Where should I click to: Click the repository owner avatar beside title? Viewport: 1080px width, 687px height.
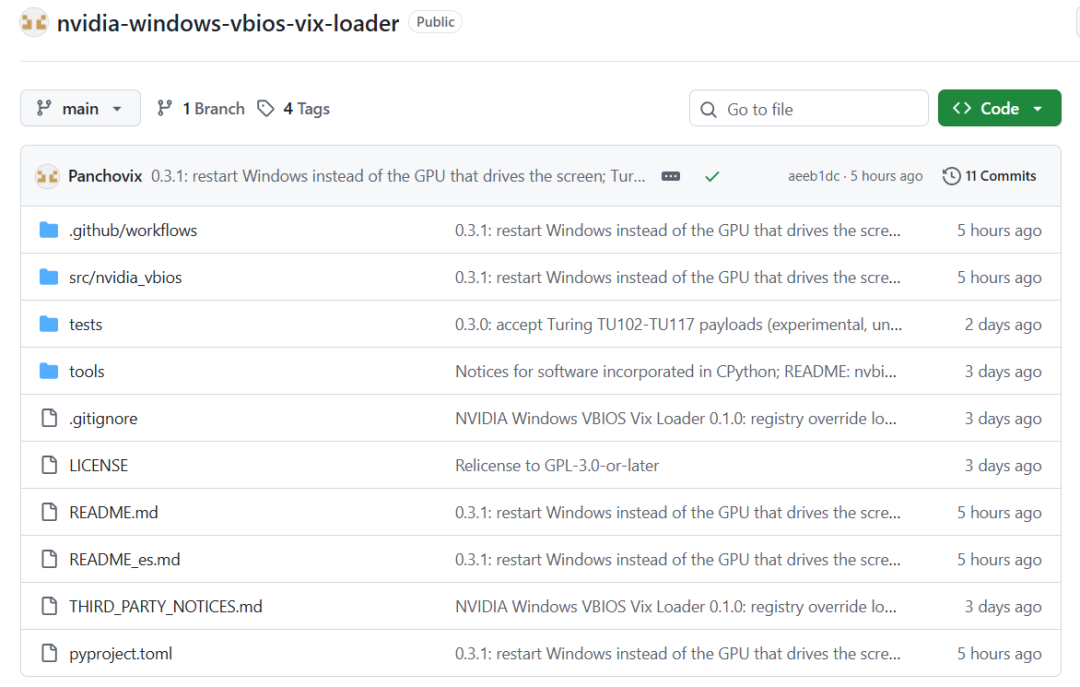pyautogui.click(x=34, y=23)
